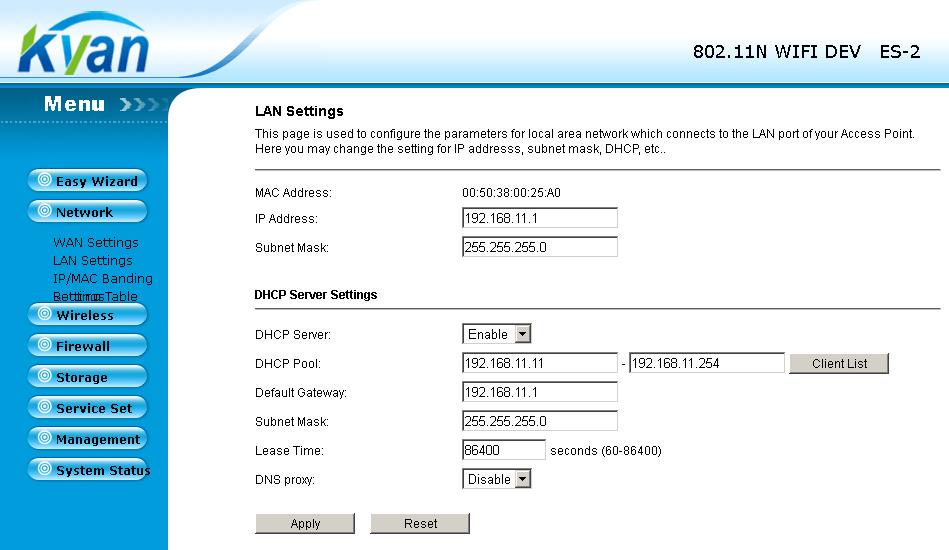The image size is (949, 550).
Task: Click the Kyan logo
Action: pos(84,45)
